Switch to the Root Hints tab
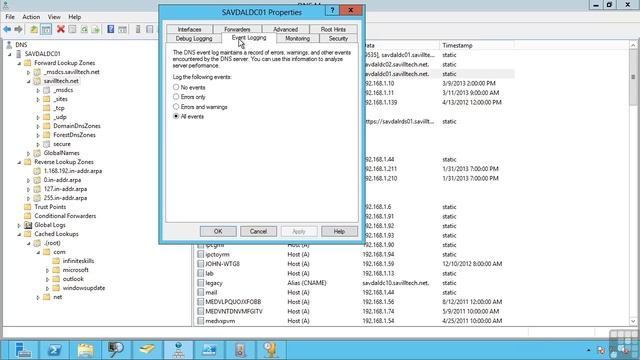 click(333, 29)
